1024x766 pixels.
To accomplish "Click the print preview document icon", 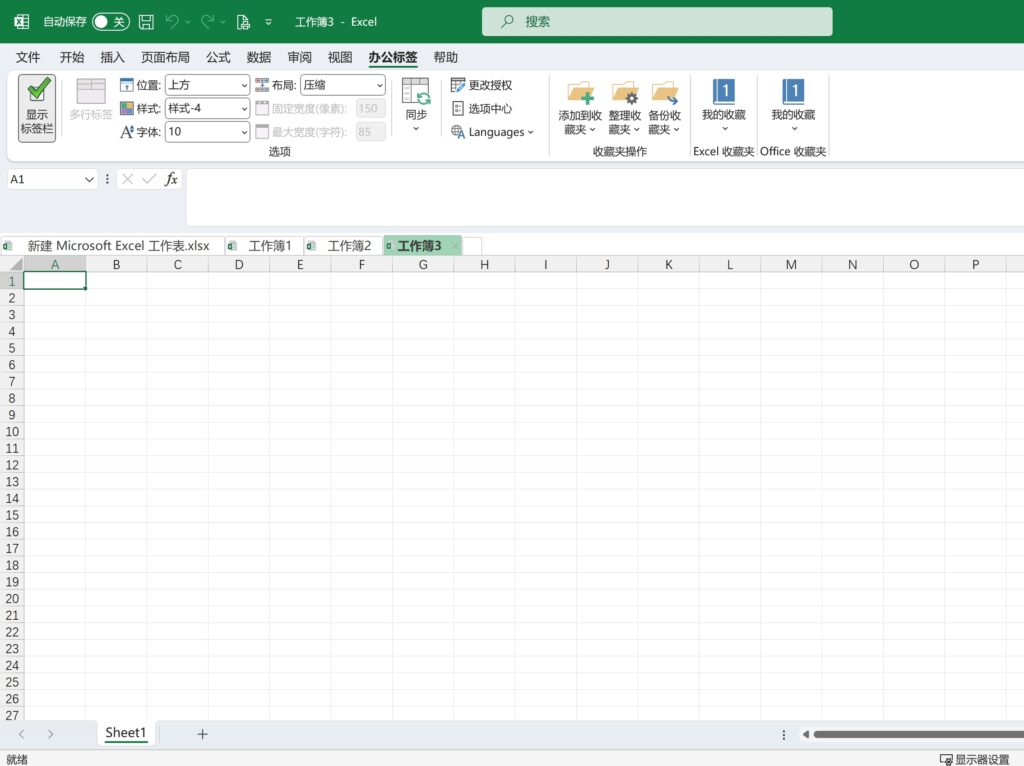I will click(x=243, y=22).
